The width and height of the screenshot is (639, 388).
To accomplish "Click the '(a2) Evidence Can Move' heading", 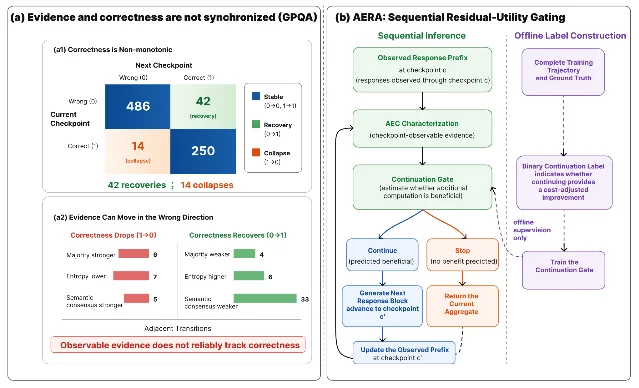I will (x=133, y=217).
